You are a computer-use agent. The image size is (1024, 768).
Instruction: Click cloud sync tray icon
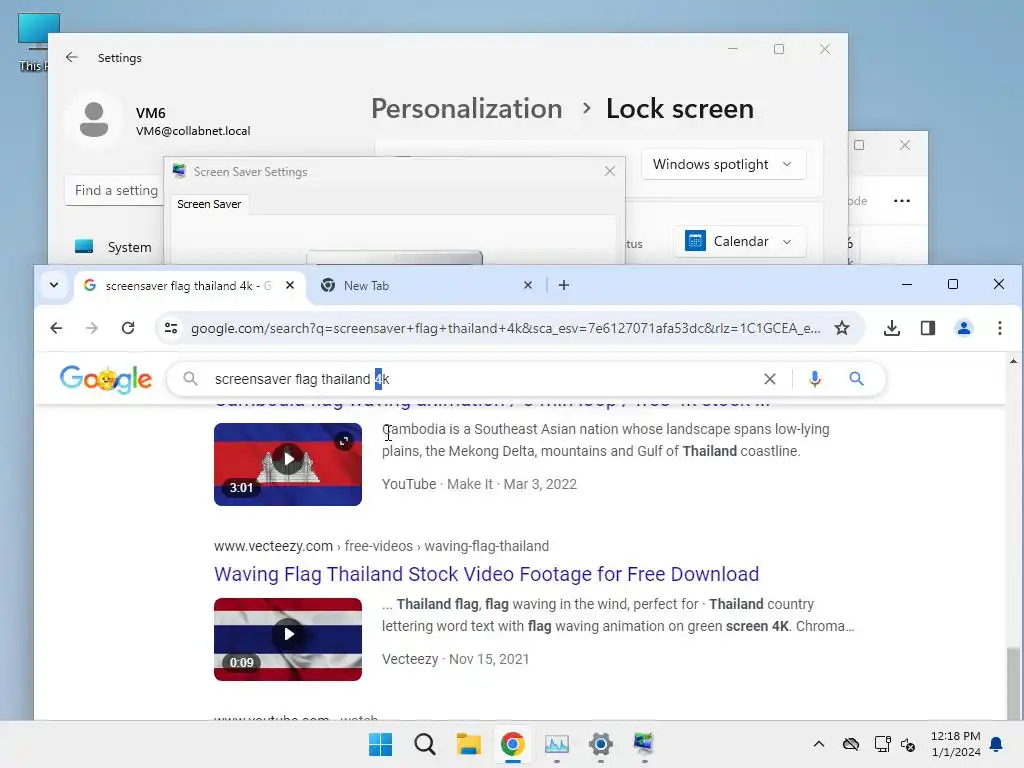pos(850,744)
